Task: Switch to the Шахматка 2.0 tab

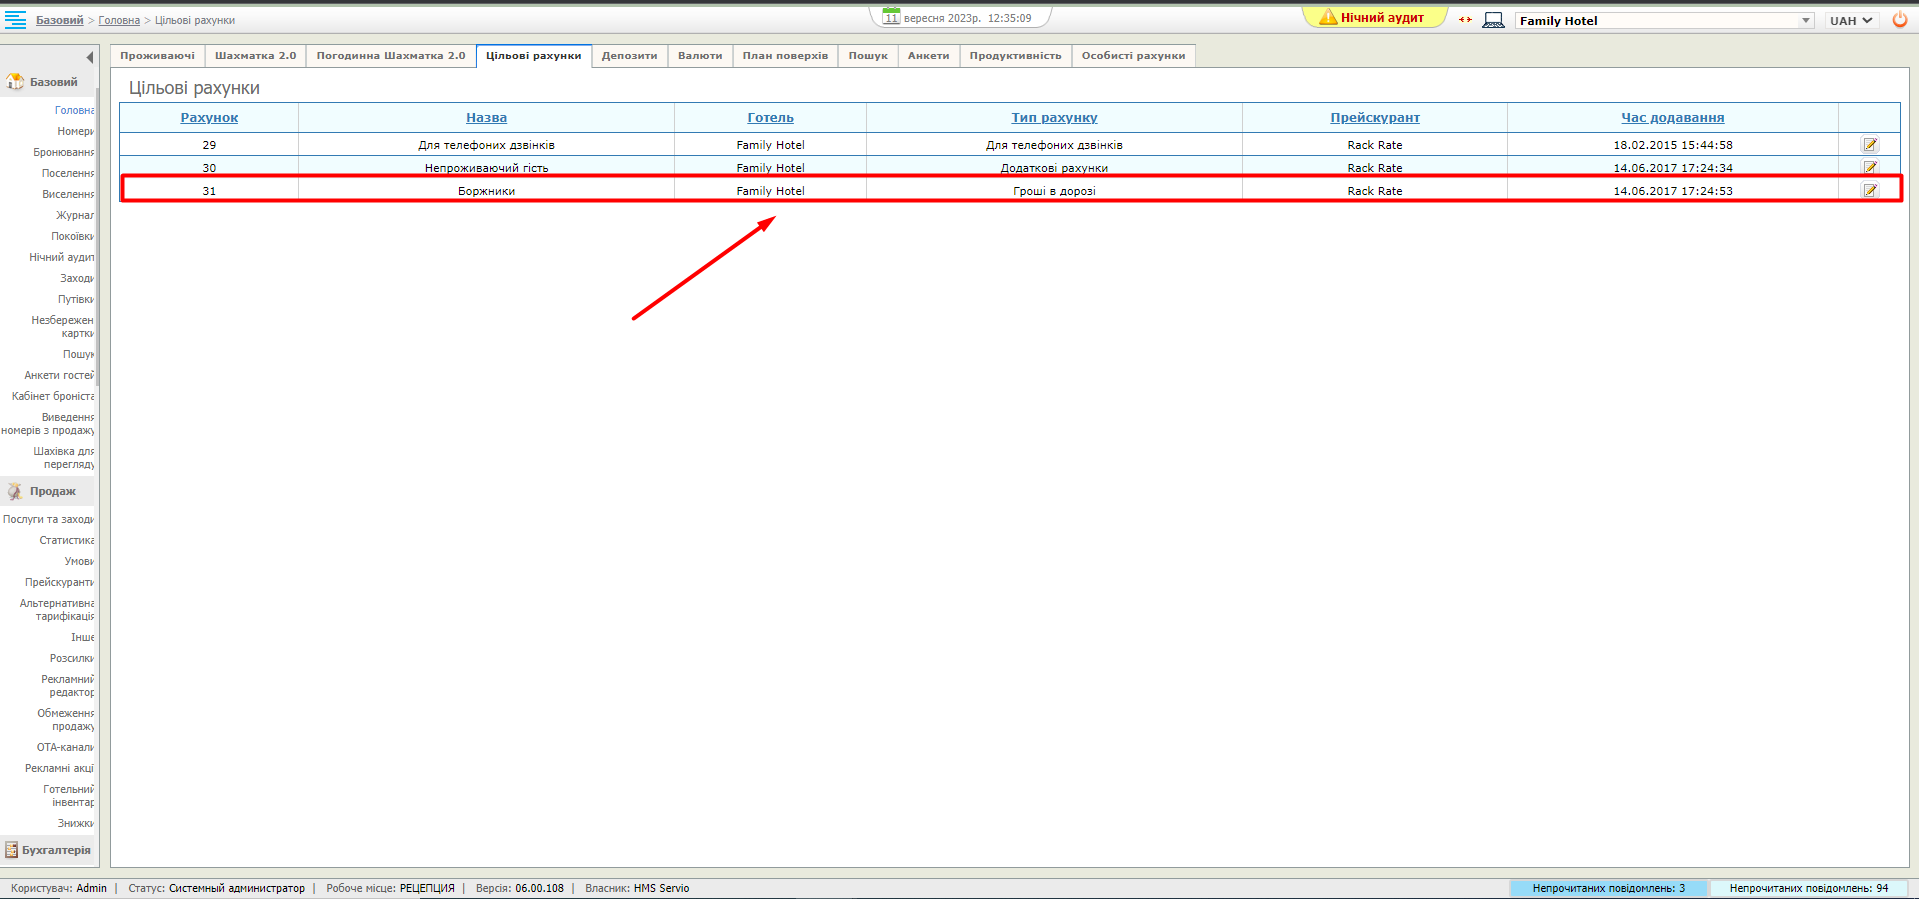Action: click(255, 56)
